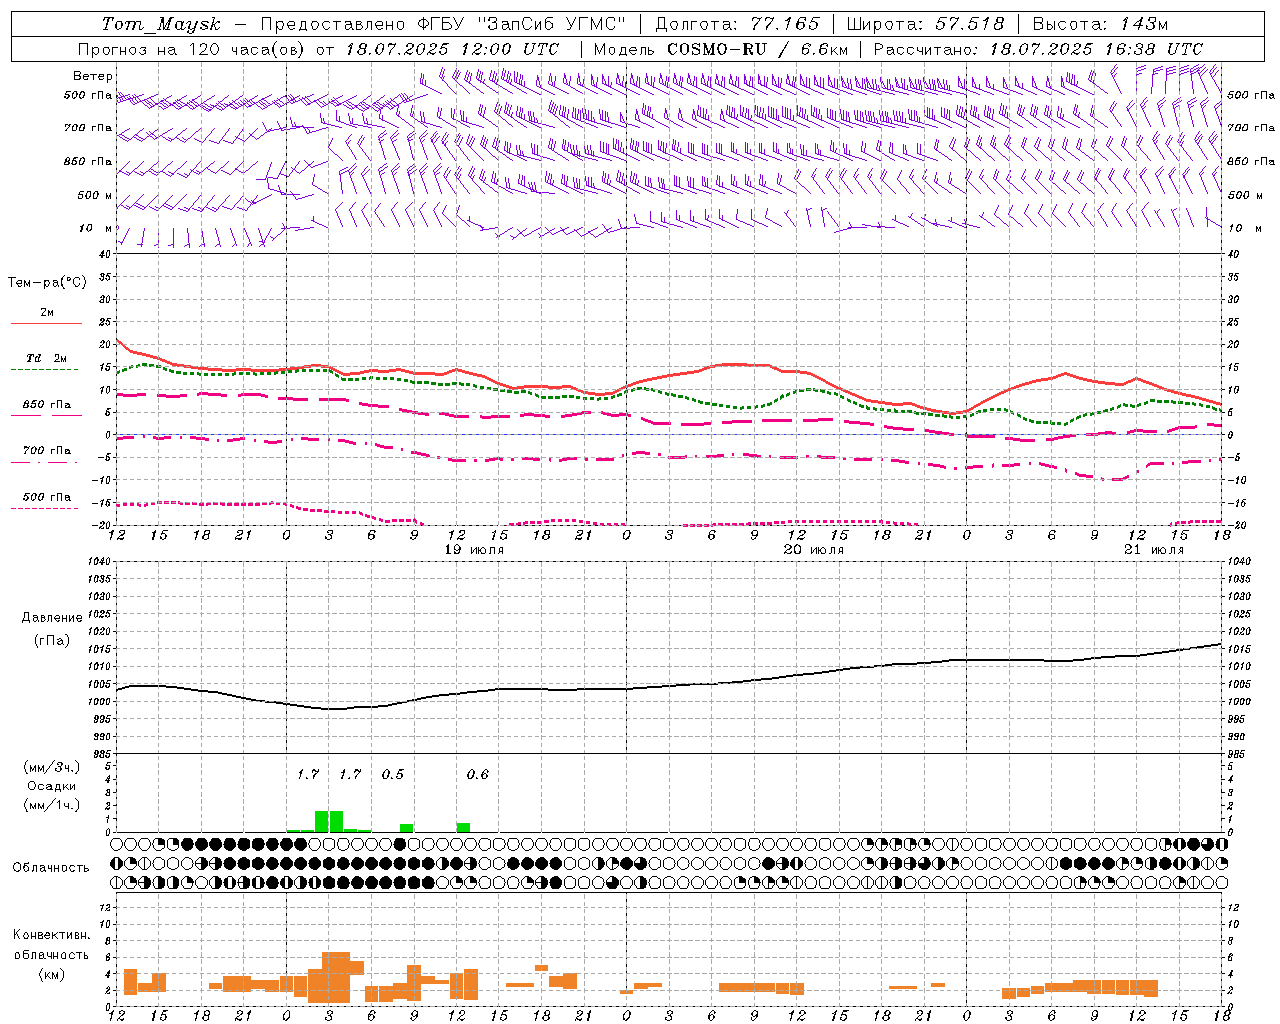Viewport: 1280px width, 1024px height.
Task: Click the (гПа) unit label under Давление
Action: (x=52, y=641)
